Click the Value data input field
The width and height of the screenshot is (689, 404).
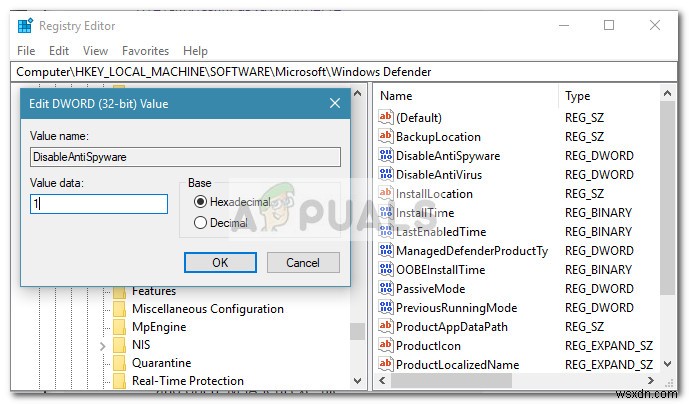(99, 204)
